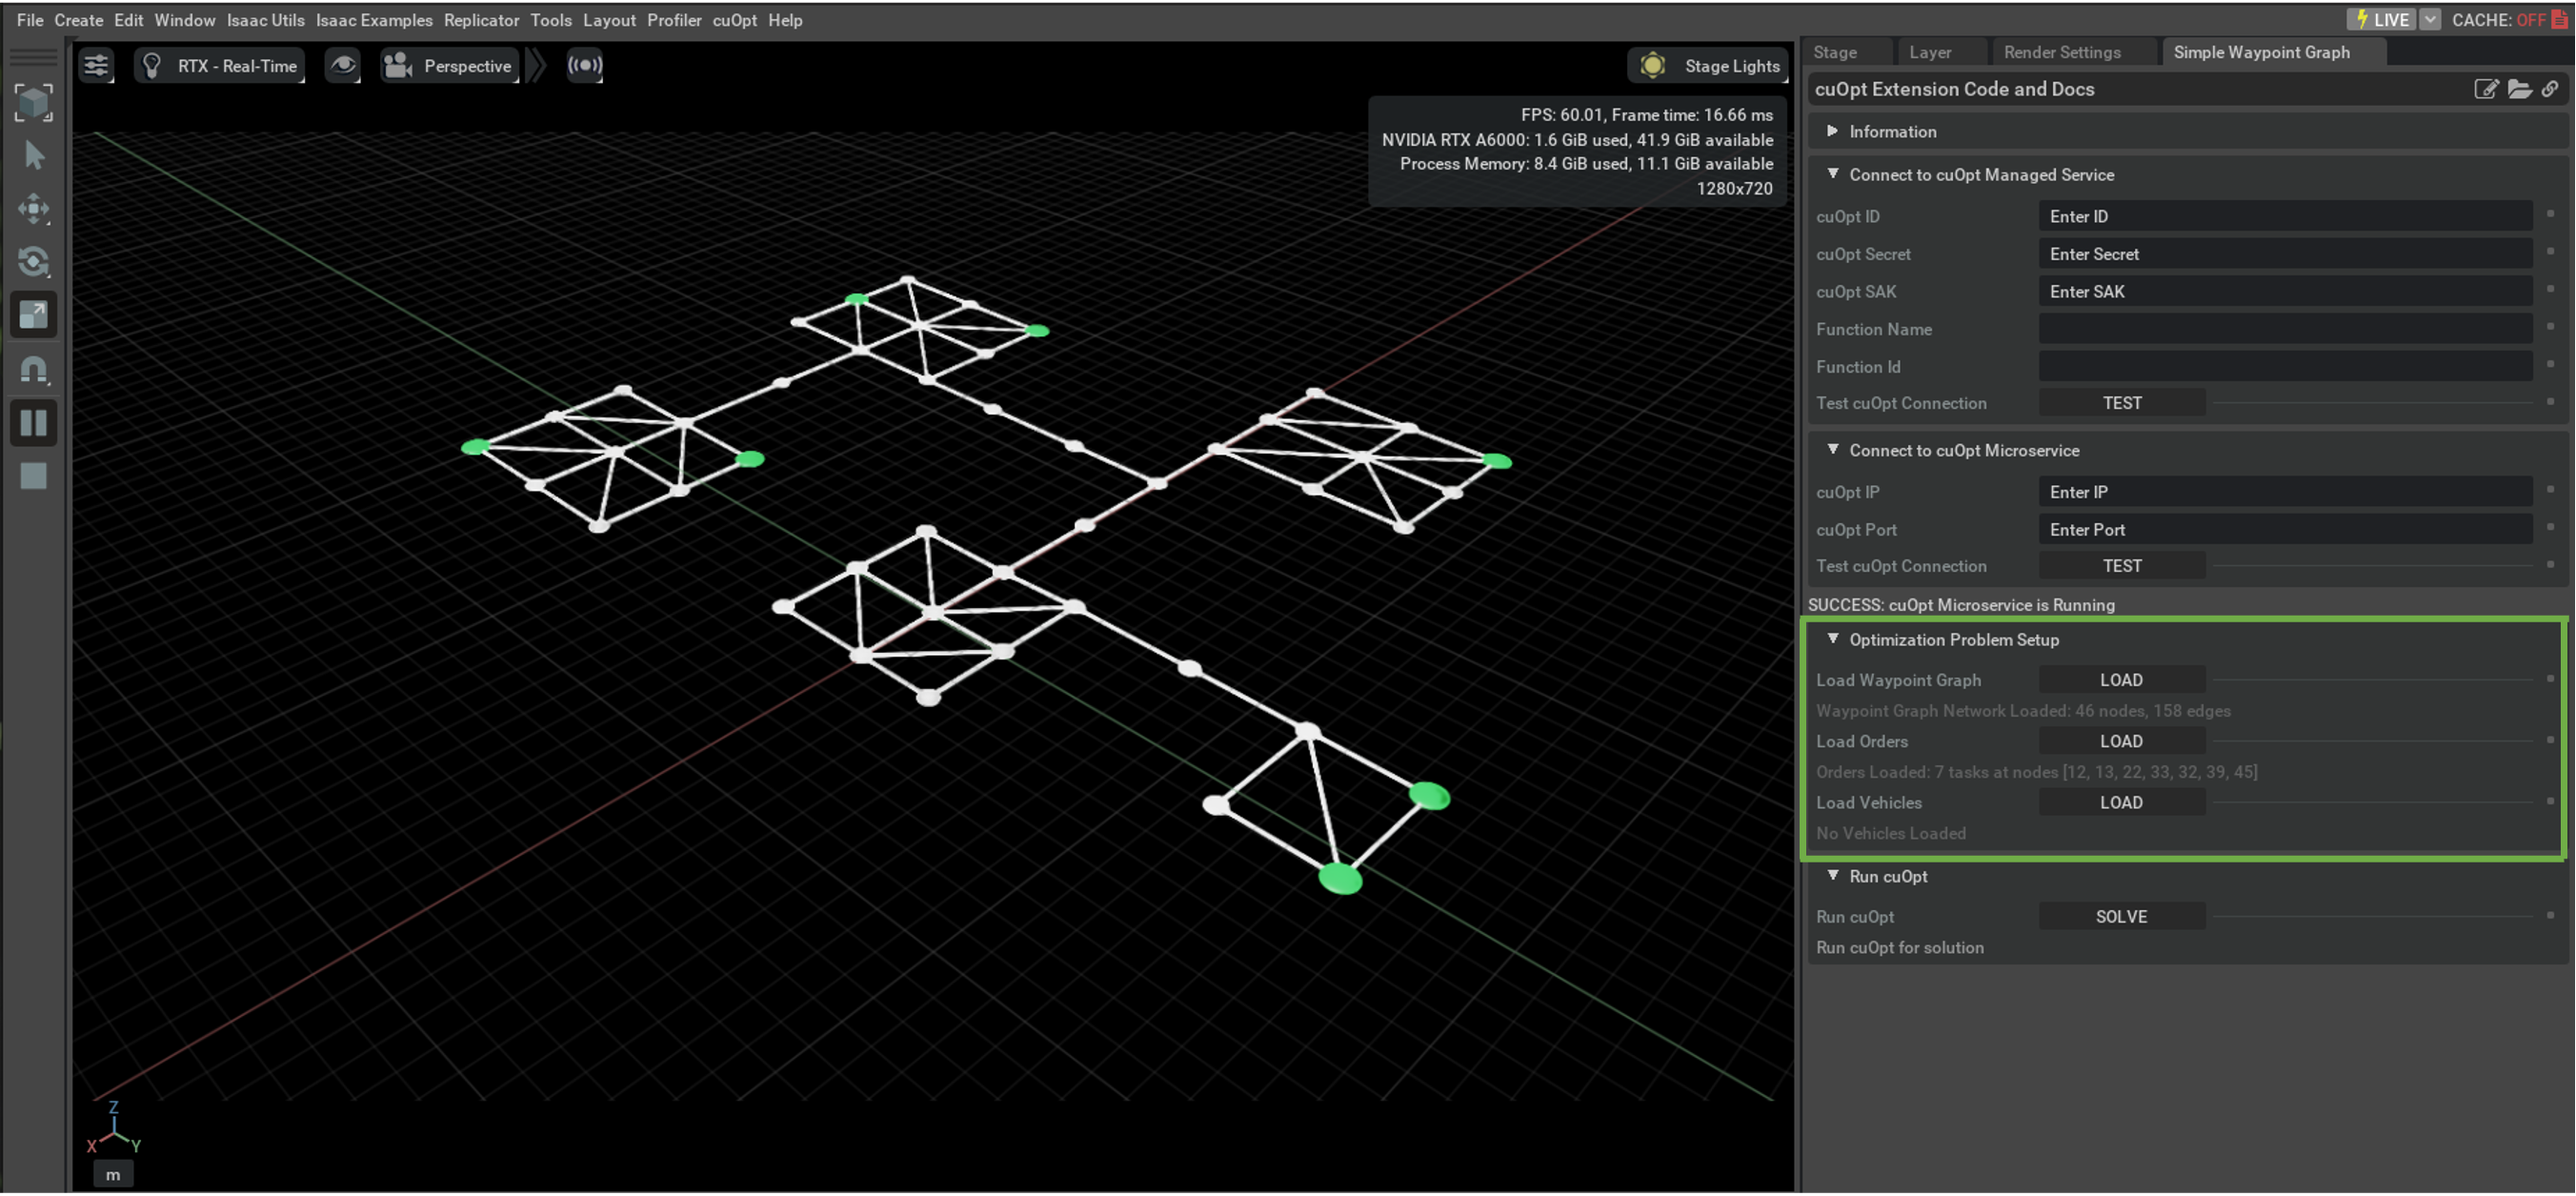The height and width of the screenshot is (1196, 2576).
Task: Activate the Scale tool
Action: click(x=34, y=316)
